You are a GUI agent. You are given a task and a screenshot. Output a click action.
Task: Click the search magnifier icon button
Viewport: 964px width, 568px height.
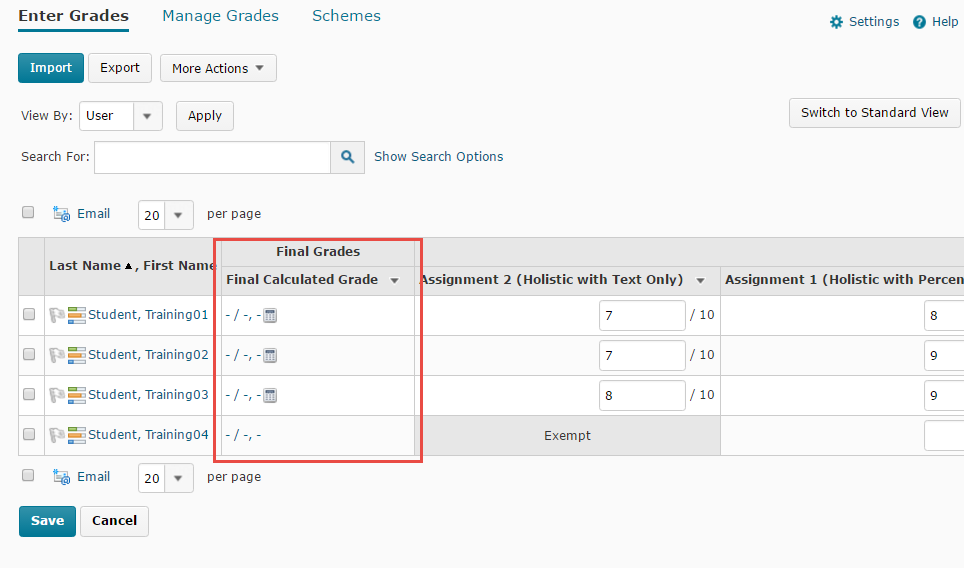(x=348, y=157)
